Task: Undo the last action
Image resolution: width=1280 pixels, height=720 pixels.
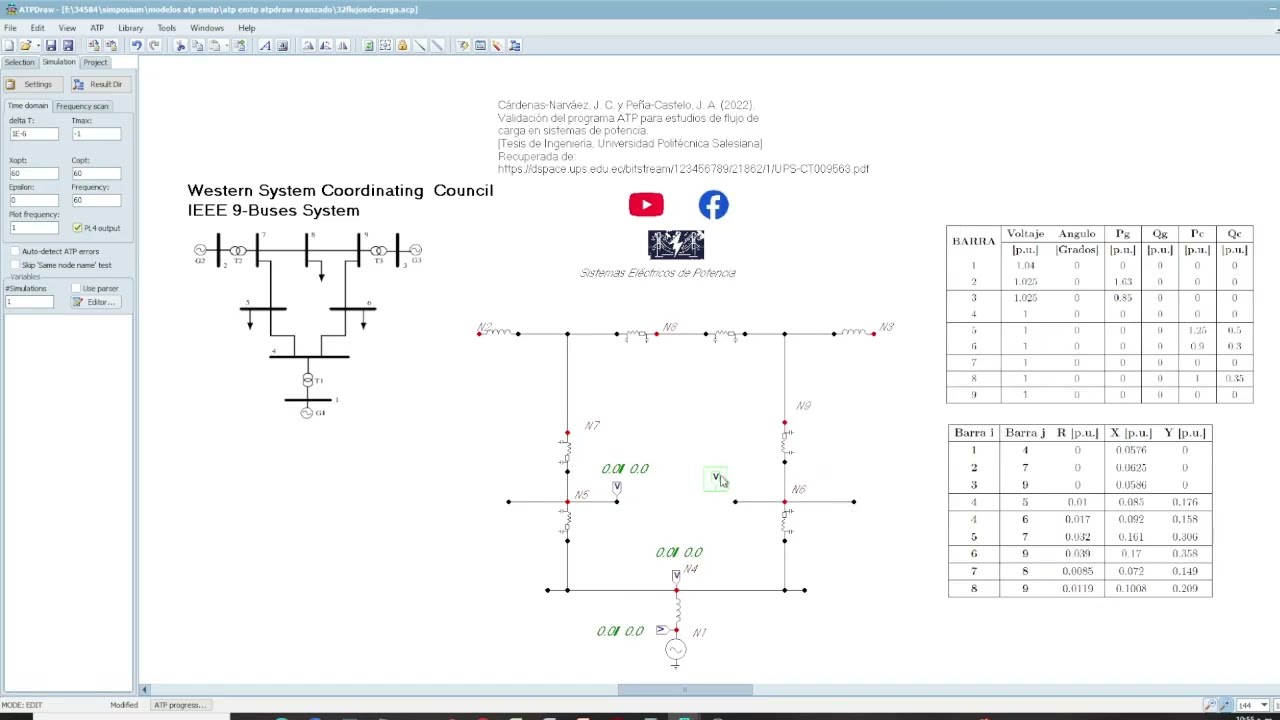Action: click(x=136, y=45)
